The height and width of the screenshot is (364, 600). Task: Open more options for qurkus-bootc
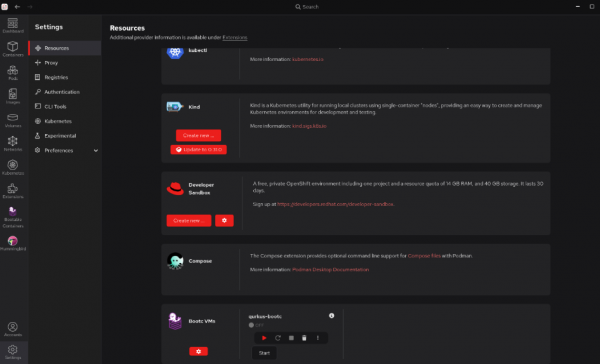coord(318,338)
